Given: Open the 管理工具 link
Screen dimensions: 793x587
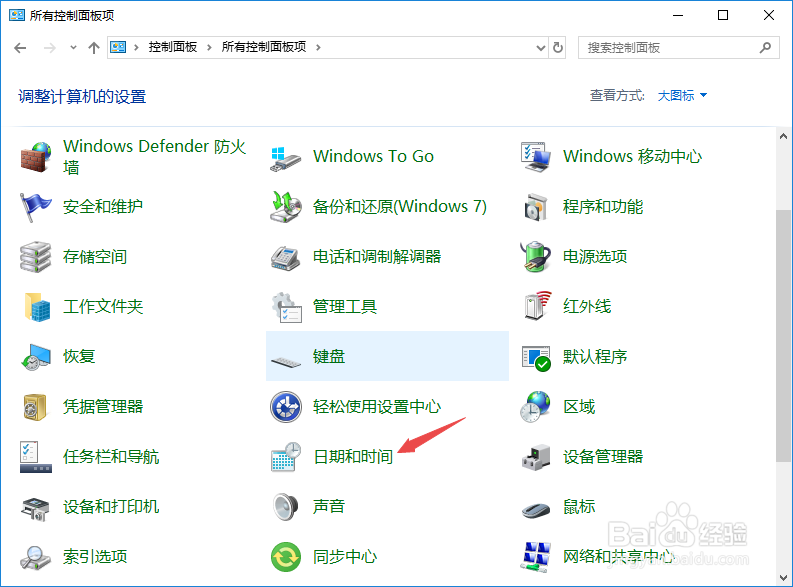Looking at the screenshot, I should point(345,306).
